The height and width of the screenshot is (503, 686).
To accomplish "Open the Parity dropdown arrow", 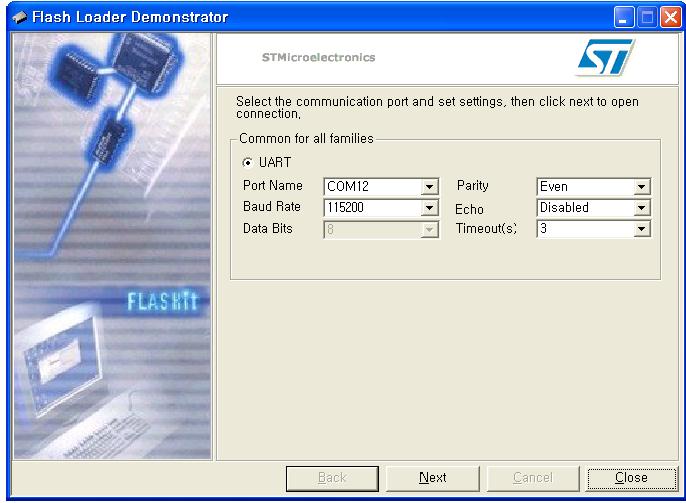I will (x=641, y=187).
